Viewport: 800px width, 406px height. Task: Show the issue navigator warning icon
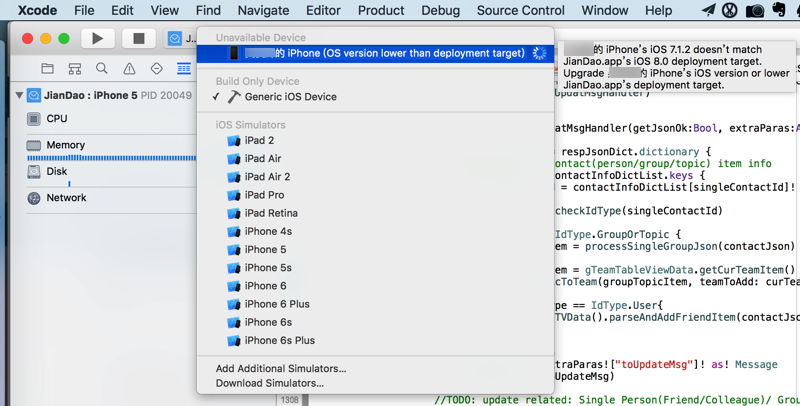pyautogui.click(x=129, y=69)
